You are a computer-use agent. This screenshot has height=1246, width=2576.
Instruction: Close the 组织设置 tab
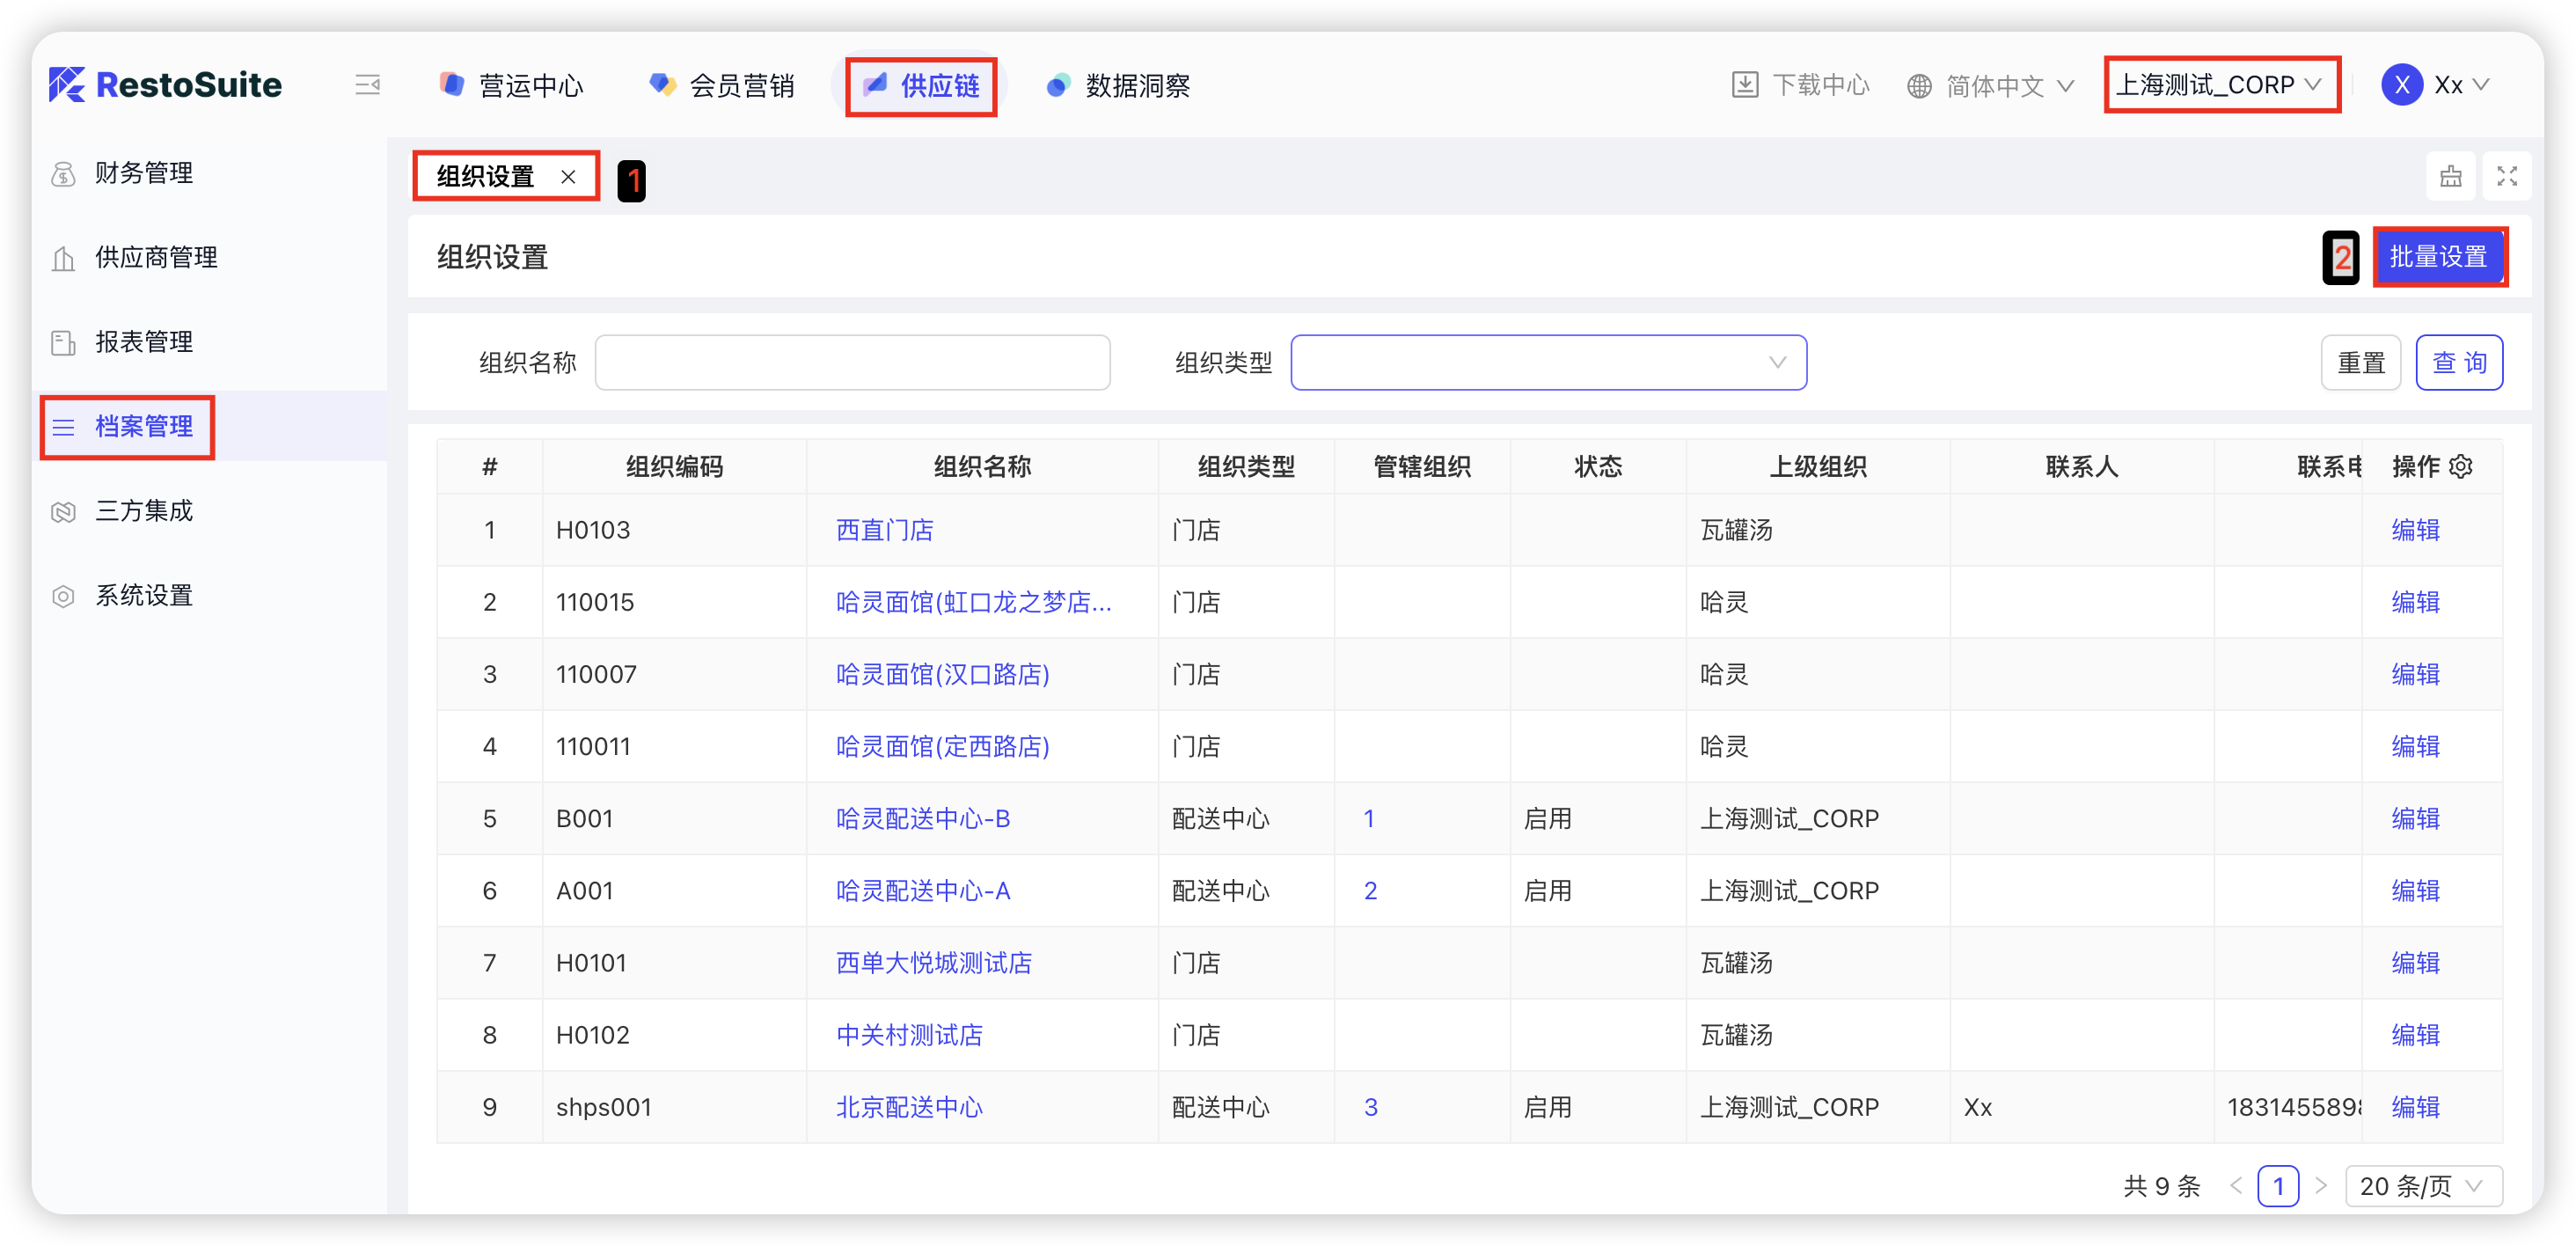pos(568,177)
